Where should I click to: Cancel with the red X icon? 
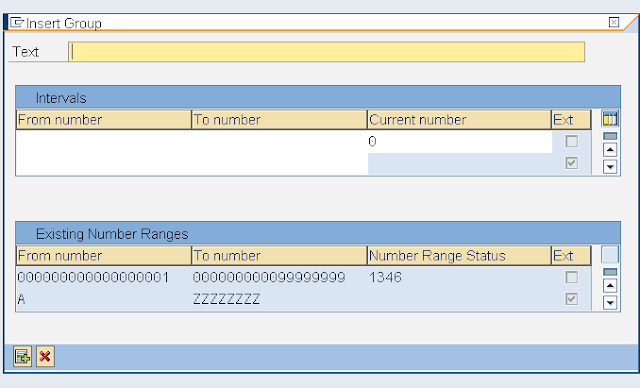[45, 357]
